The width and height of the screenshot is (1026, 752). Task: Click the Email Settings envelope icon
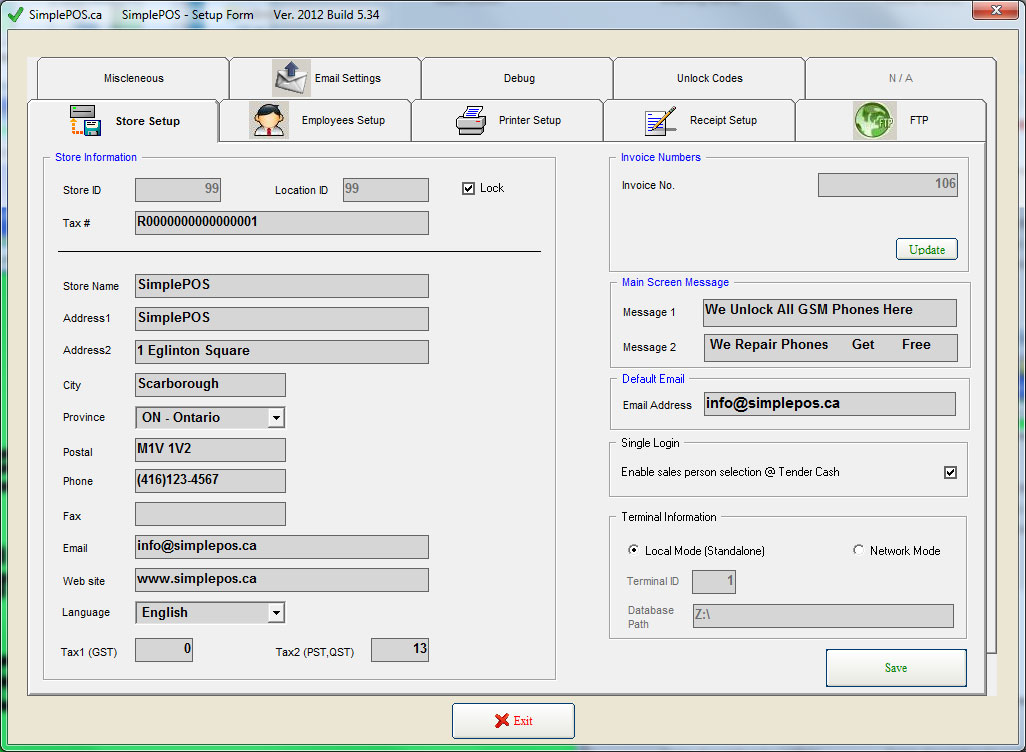click(x=291, y=78)
